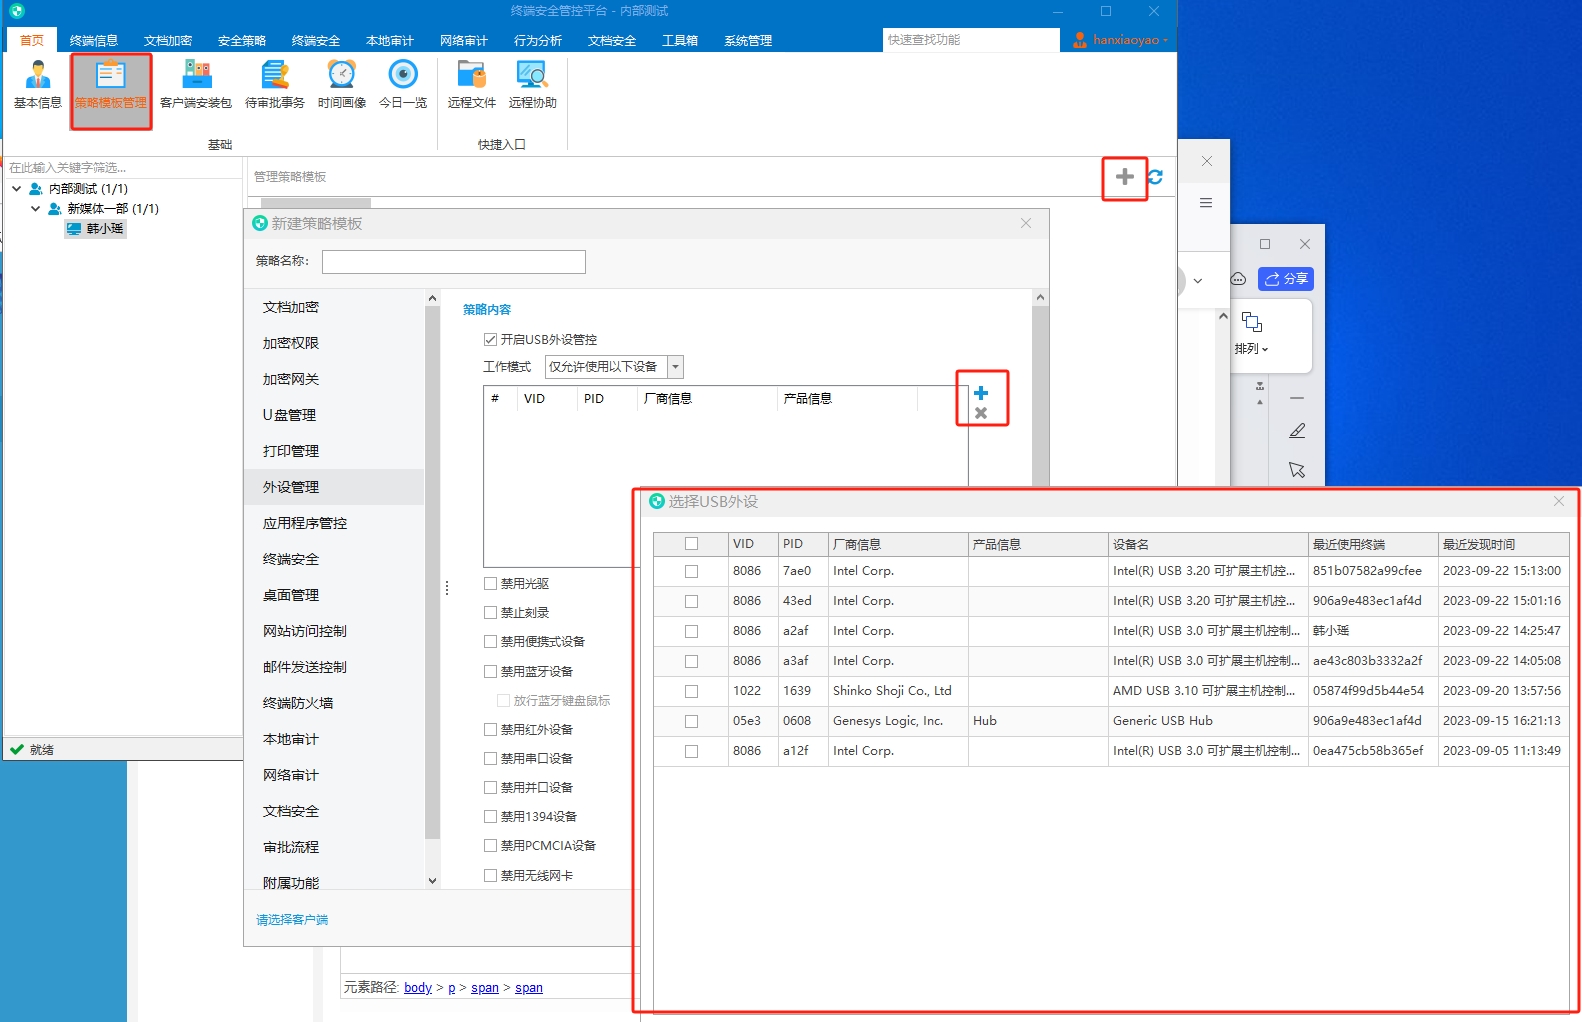Switch to 网络审计 ribbon tab
This screenshot has width=1582, height=1022.
point(464,41)
